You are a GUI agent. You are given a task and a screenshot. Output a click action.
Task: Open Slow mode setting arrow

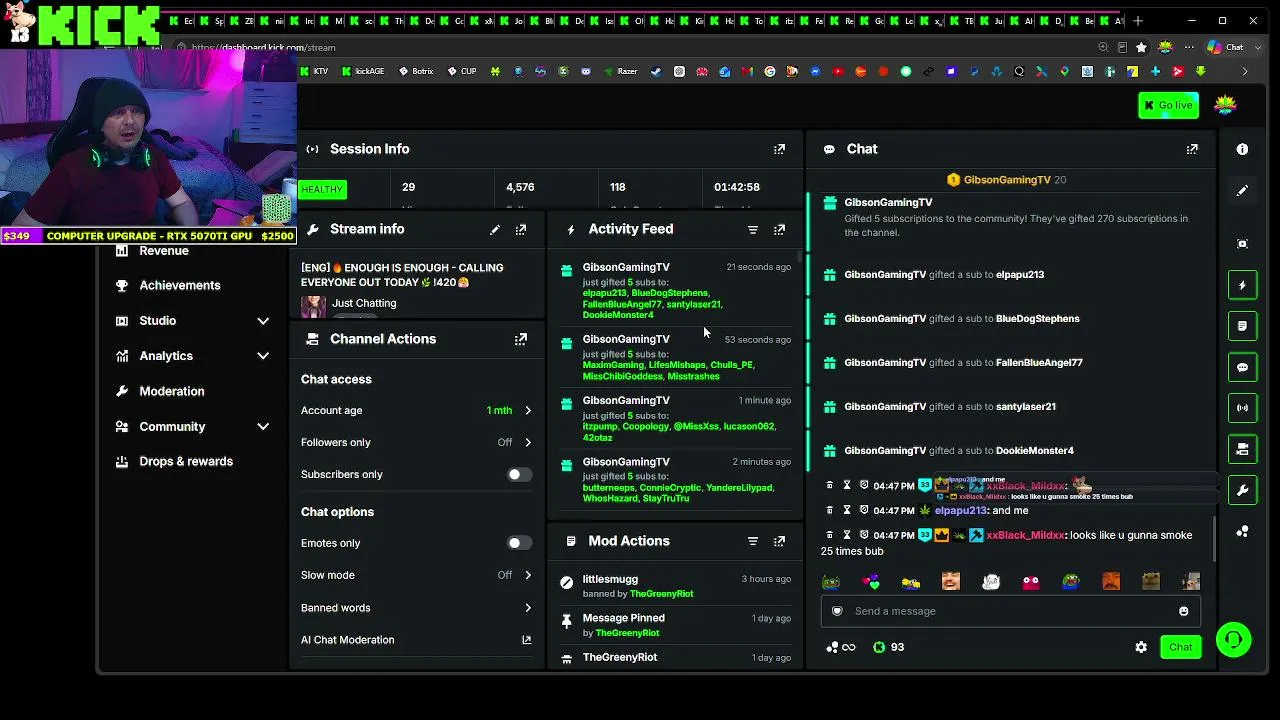528,575
